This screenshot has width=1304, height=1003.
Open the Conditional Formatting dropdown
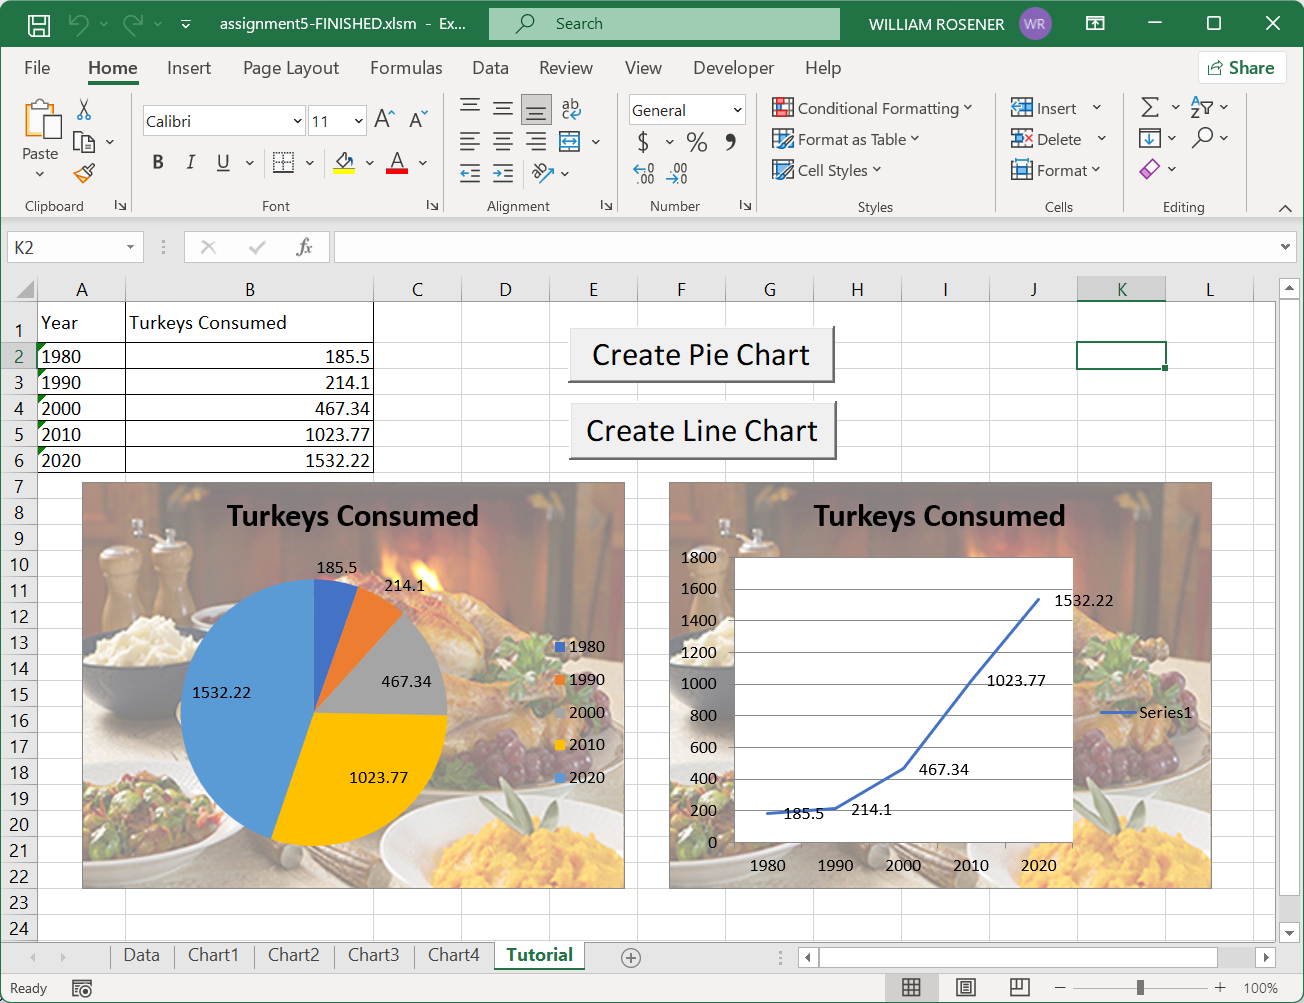pyautogui.click(x=872, y=108)
